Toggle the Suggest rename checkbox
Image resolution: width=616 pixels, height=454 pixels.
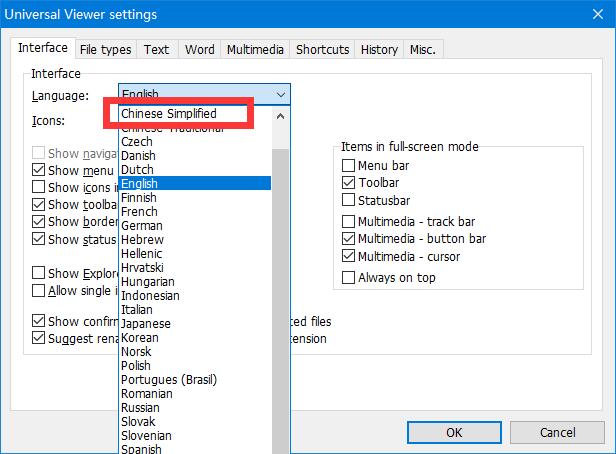coord(38,338)
